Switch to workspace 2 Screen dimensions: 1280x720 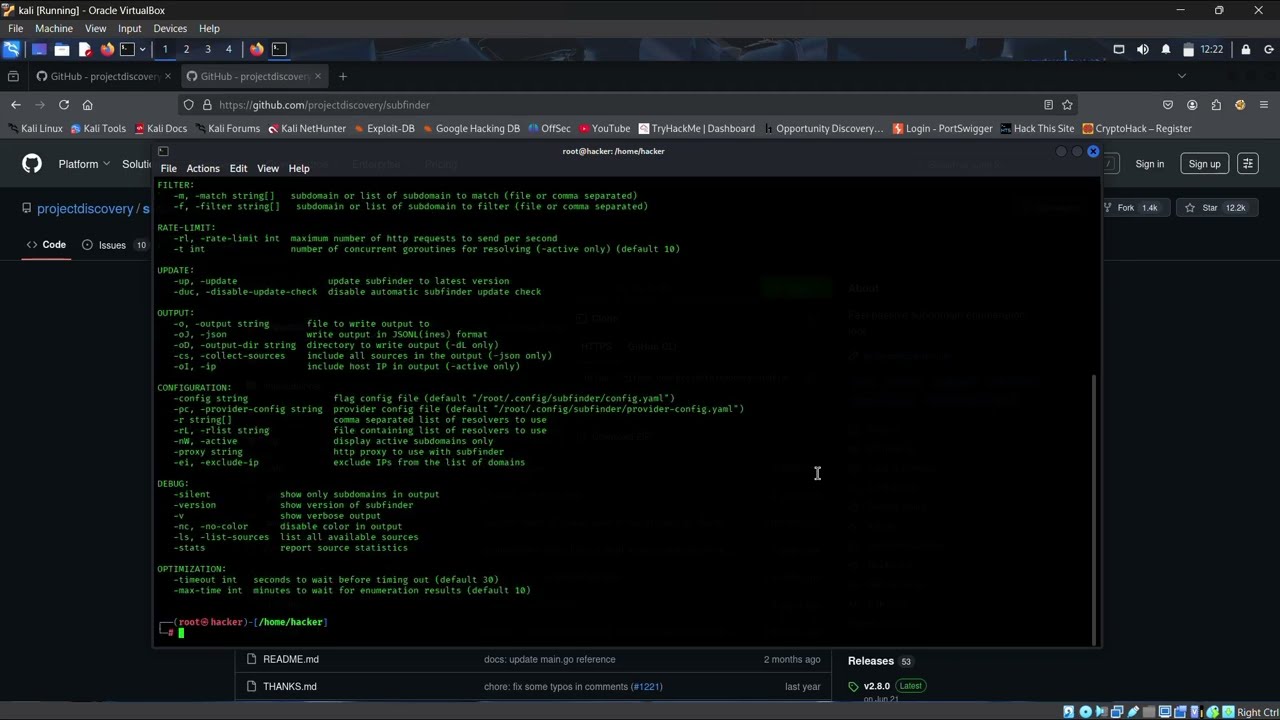point(186,49)
